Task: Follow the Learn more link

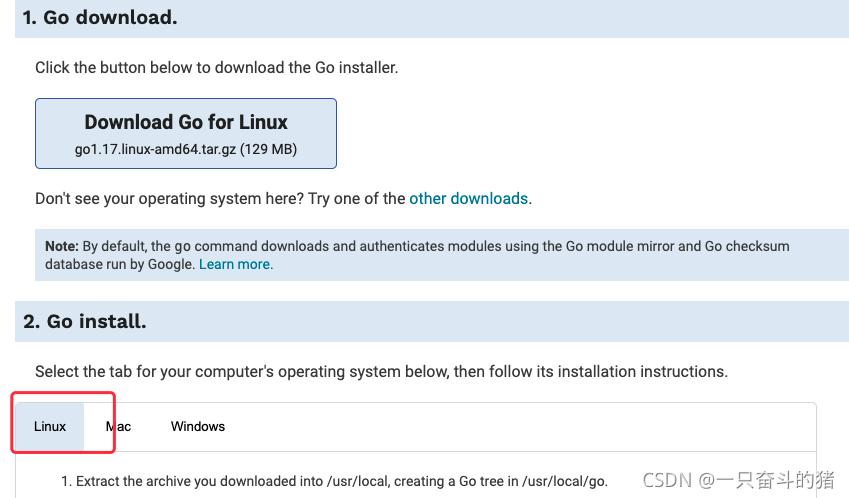Action: pos(236,264)
